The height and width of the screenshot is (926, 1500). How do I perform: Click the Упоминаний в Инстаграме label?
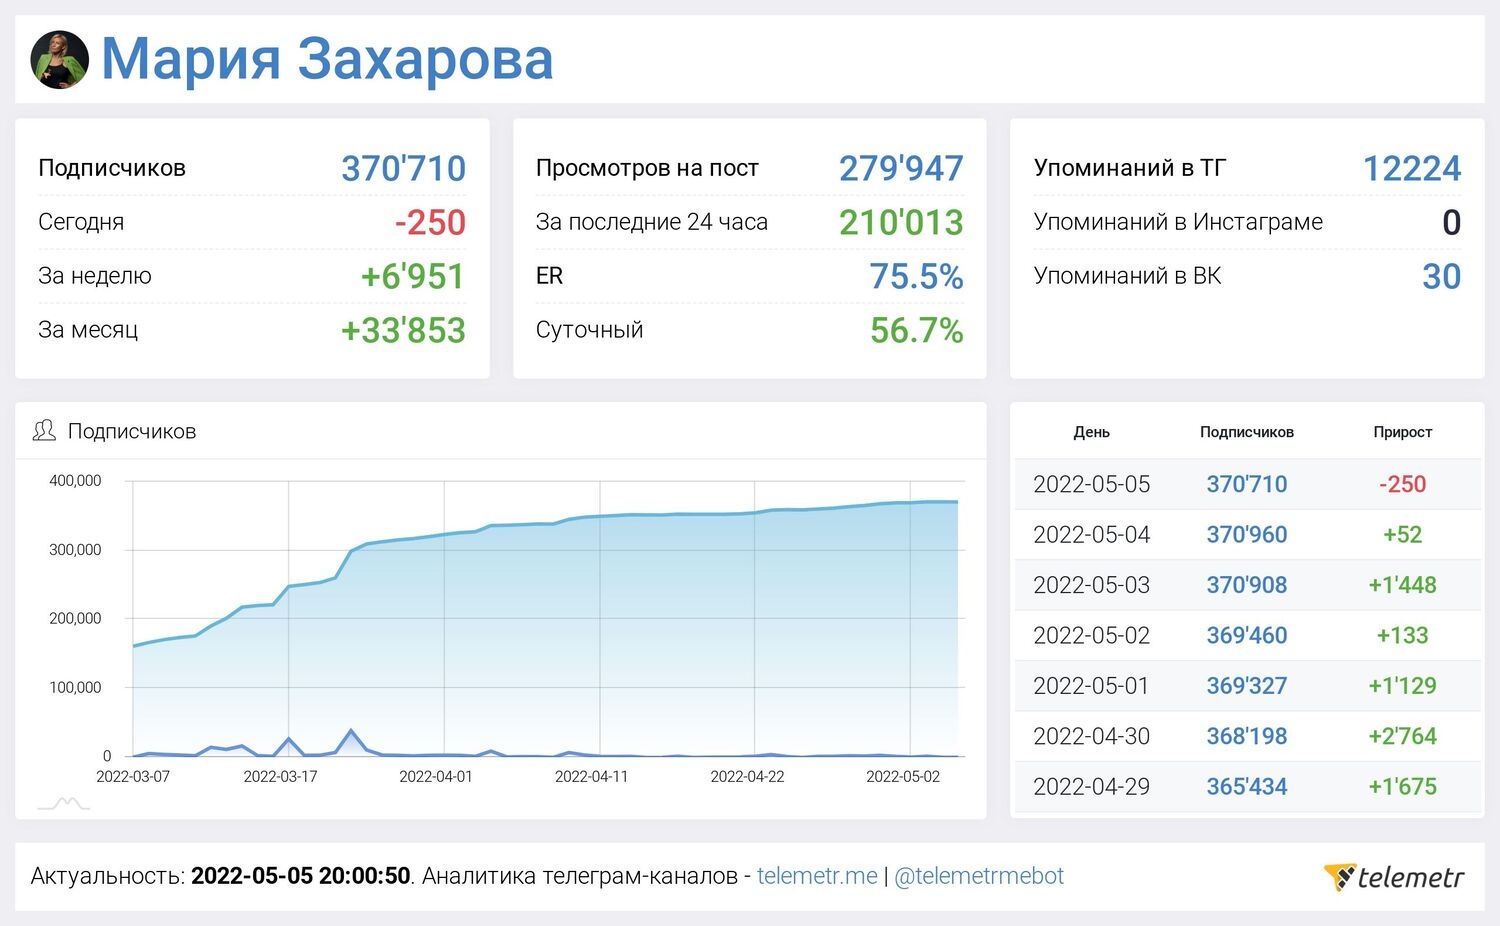click(1178, 222)
